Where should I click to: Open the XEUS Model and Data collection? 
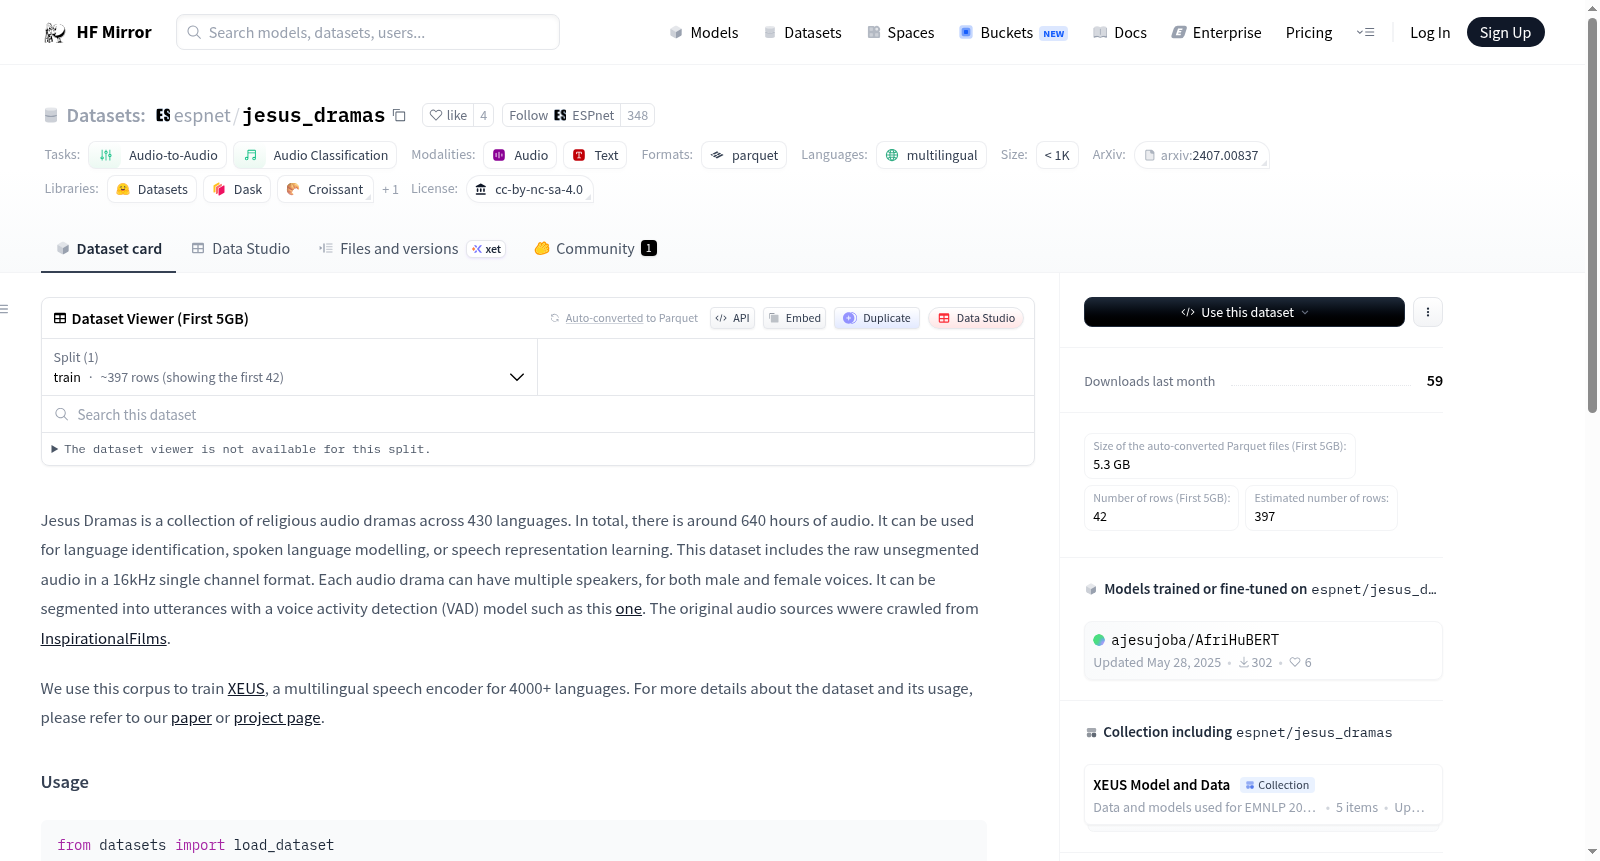[1263, 795]
